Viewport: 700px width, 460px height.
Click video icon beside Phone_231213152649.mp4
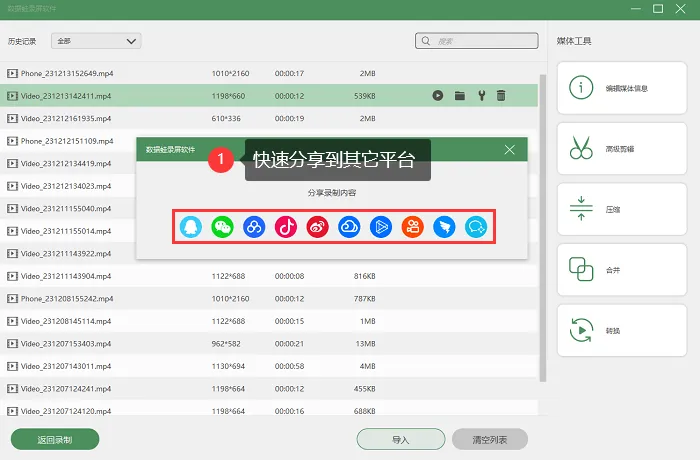(12, 73)
